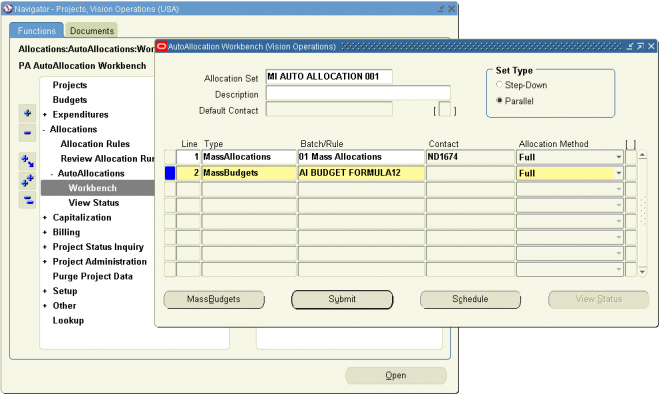660x395 pixels.
Task: Select Workbench in the navigator tree
Action: click(x=93, y=188)
